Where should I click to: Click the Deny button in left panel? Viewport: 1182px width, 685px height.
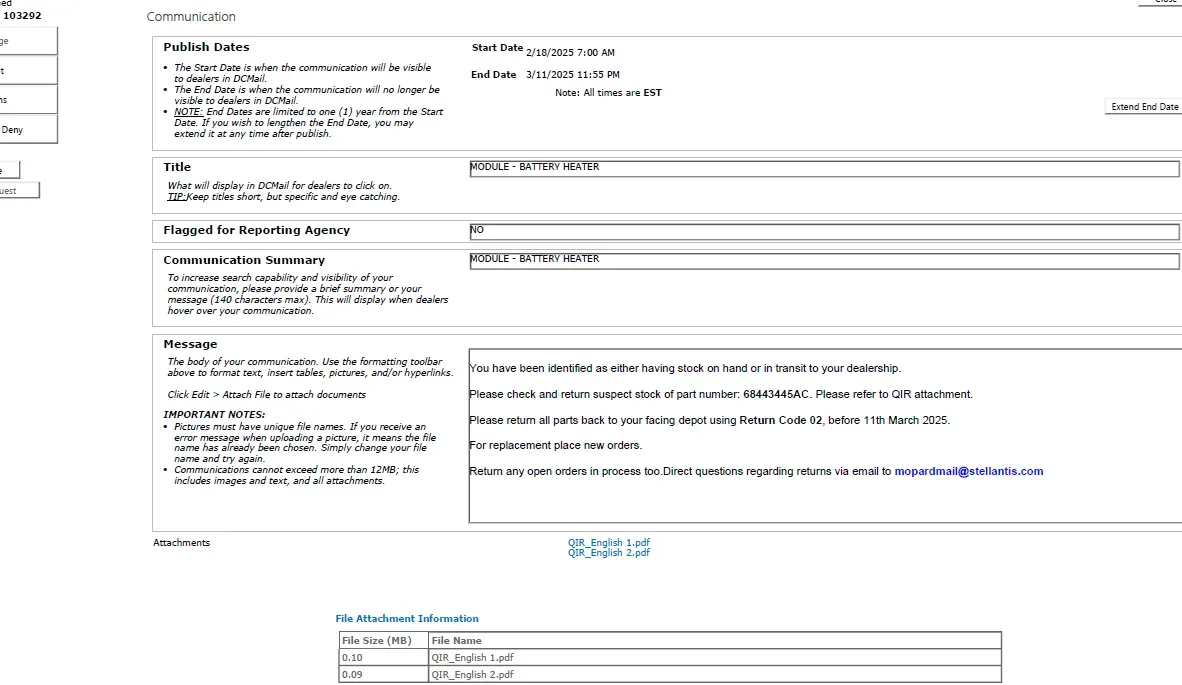click(x=28, y=130)
